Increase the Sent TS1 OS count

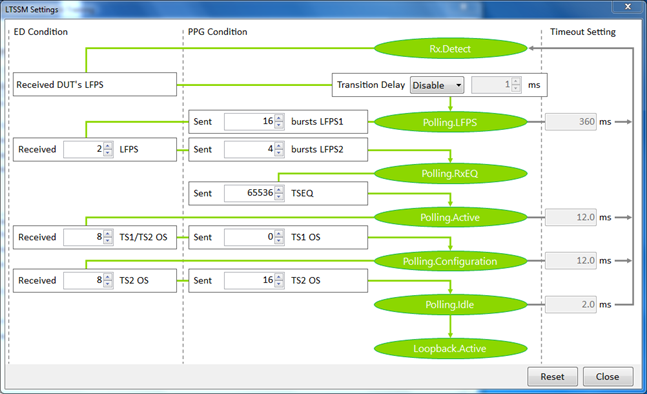[279, 234]
